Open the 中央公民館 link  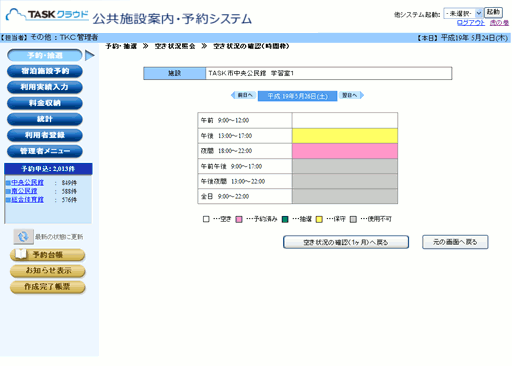[x=28, y=182]
